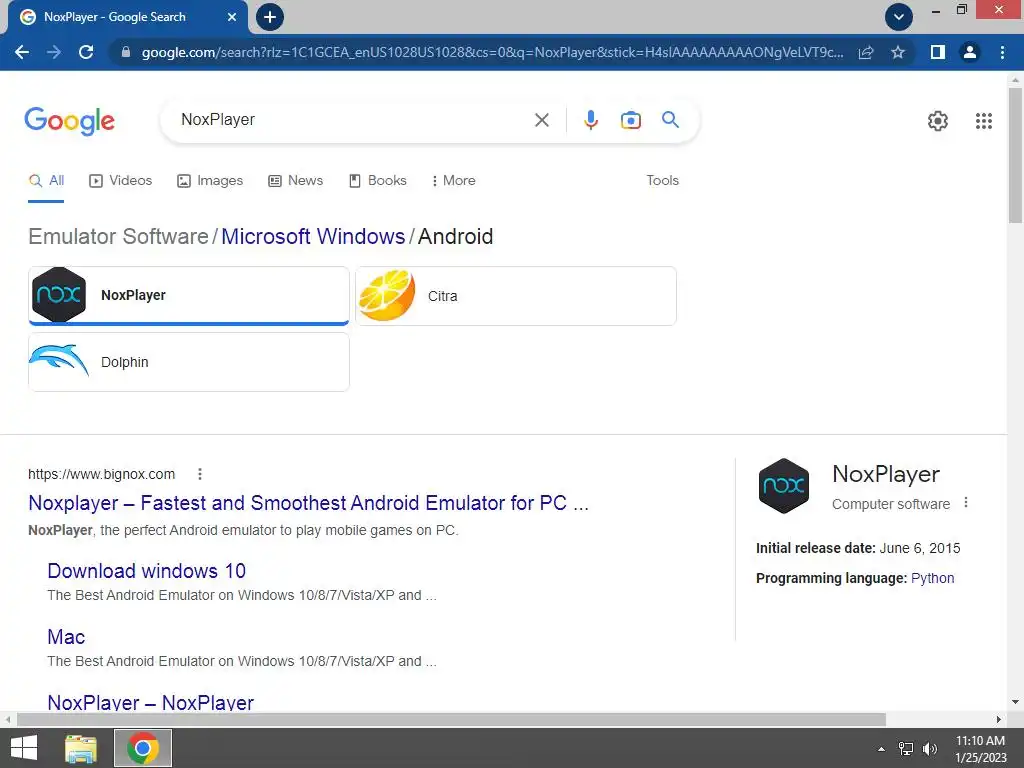Open the search Tools options

pos(662,181)
